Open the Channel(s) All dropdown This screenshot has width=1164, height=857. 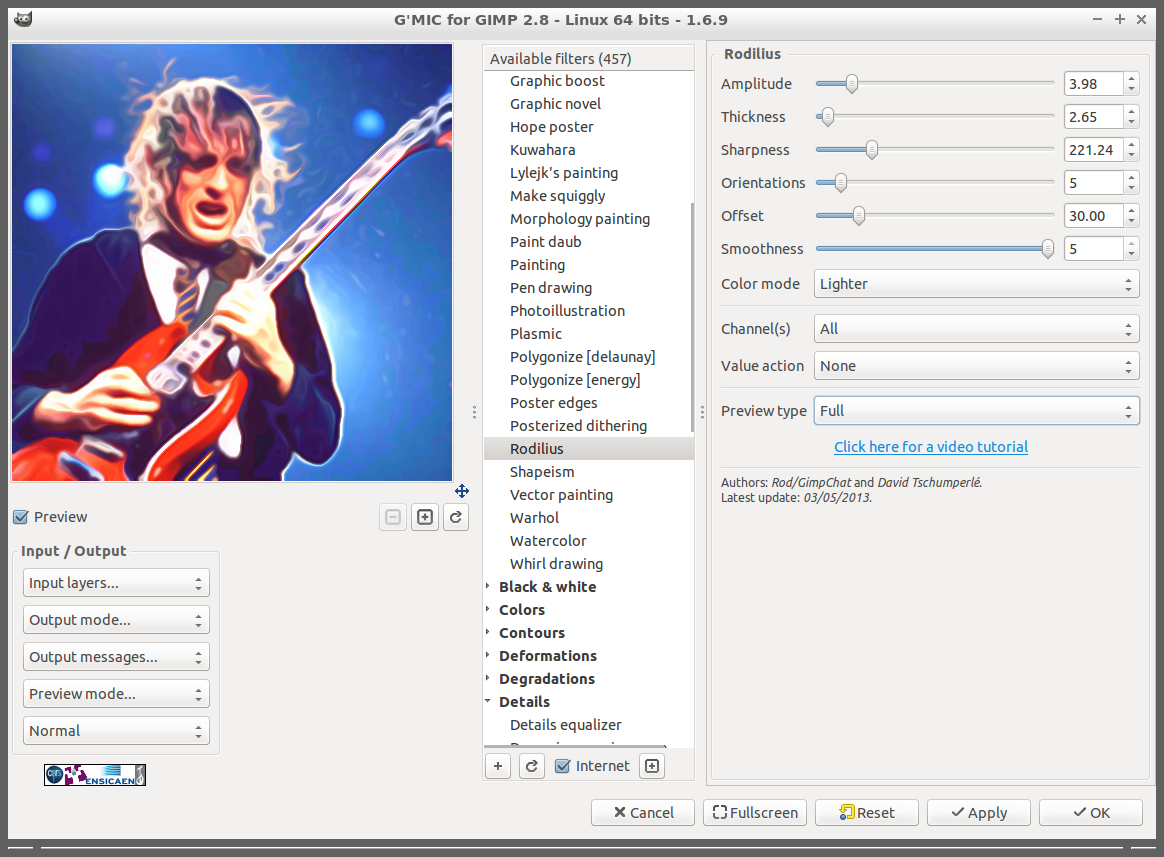tap(976, 329)
